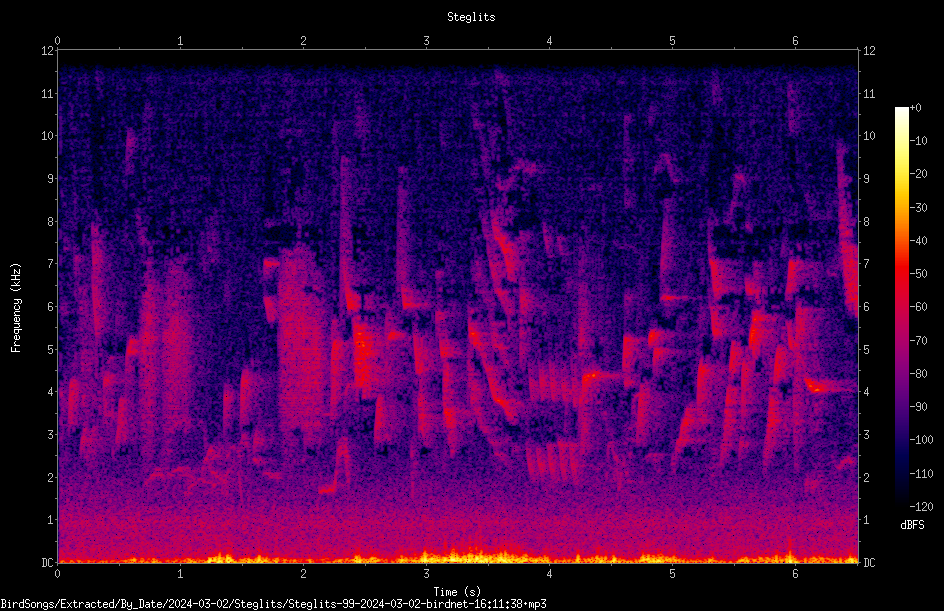Click the 1 second tick on the bottom axis
Image resolution: width=944 pixels, height=611 pixels.
click(180, 574)
